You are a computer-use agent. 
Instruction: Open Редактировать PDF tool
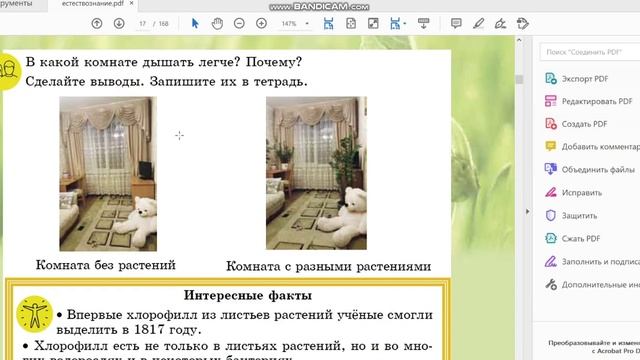[589, 101]
